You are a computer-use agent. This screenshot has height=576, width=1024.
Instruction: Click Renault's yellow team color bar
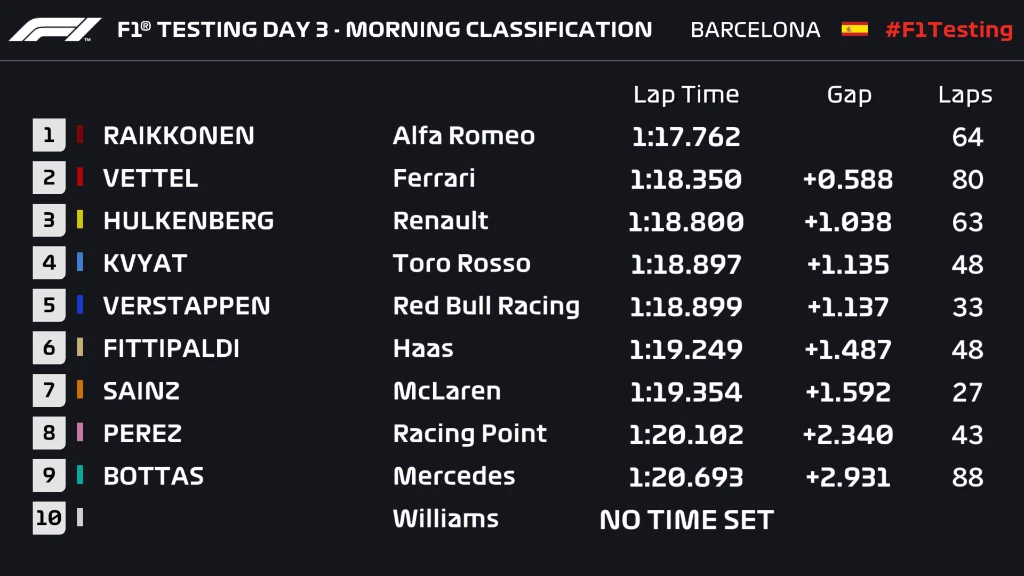click(80, 220)
